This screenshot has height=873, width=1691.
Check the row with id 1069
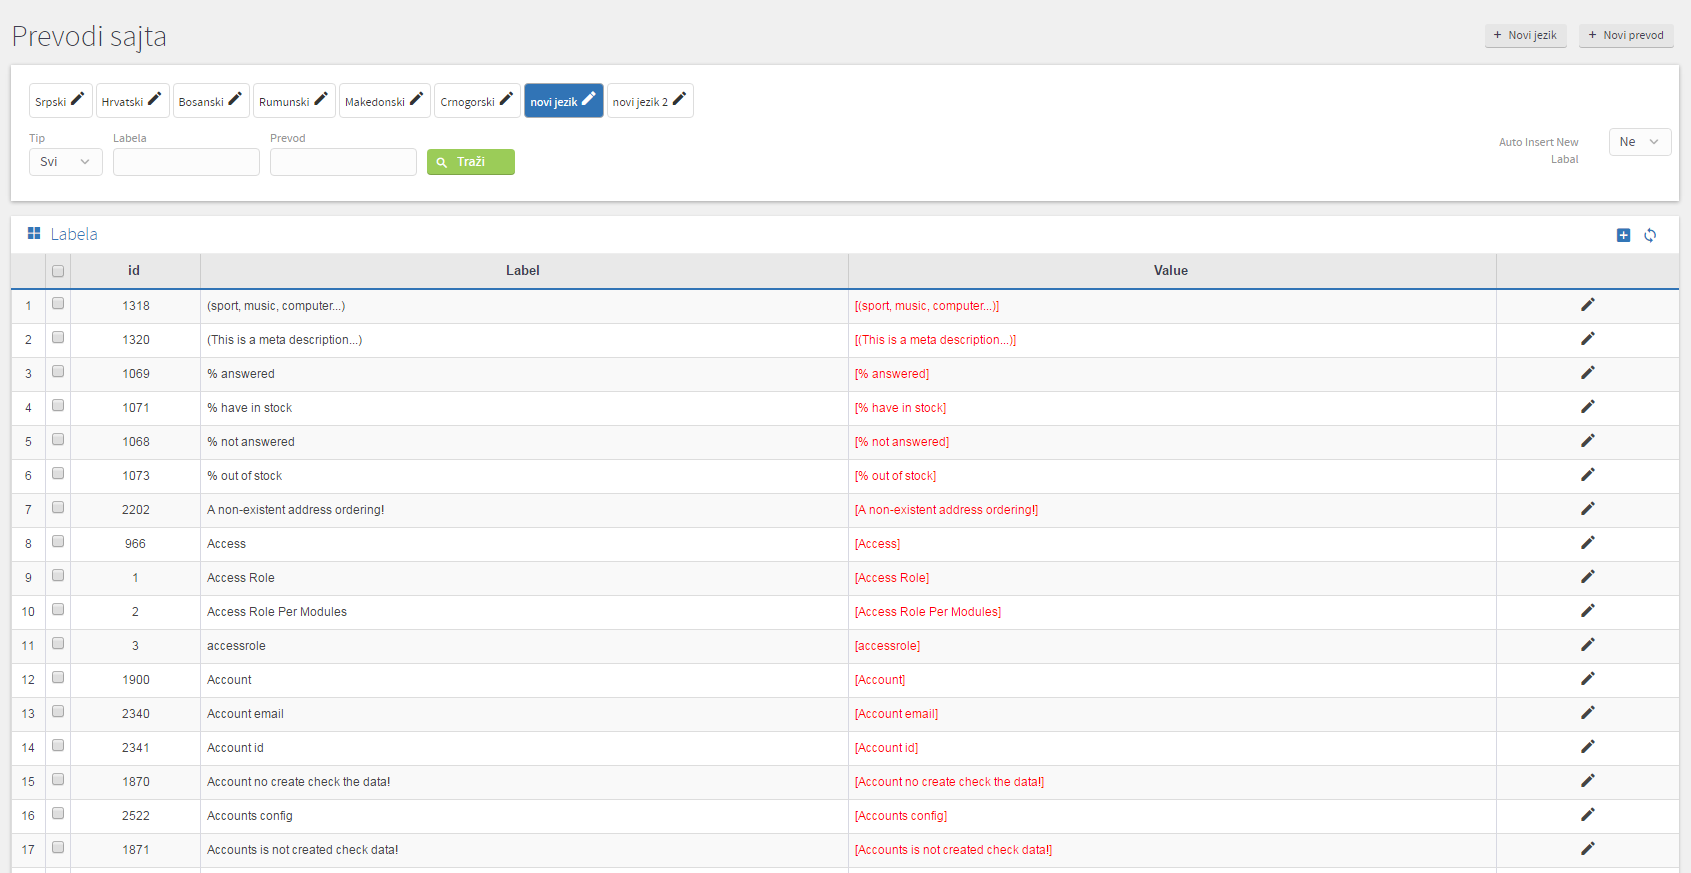[x=58, y=372]
